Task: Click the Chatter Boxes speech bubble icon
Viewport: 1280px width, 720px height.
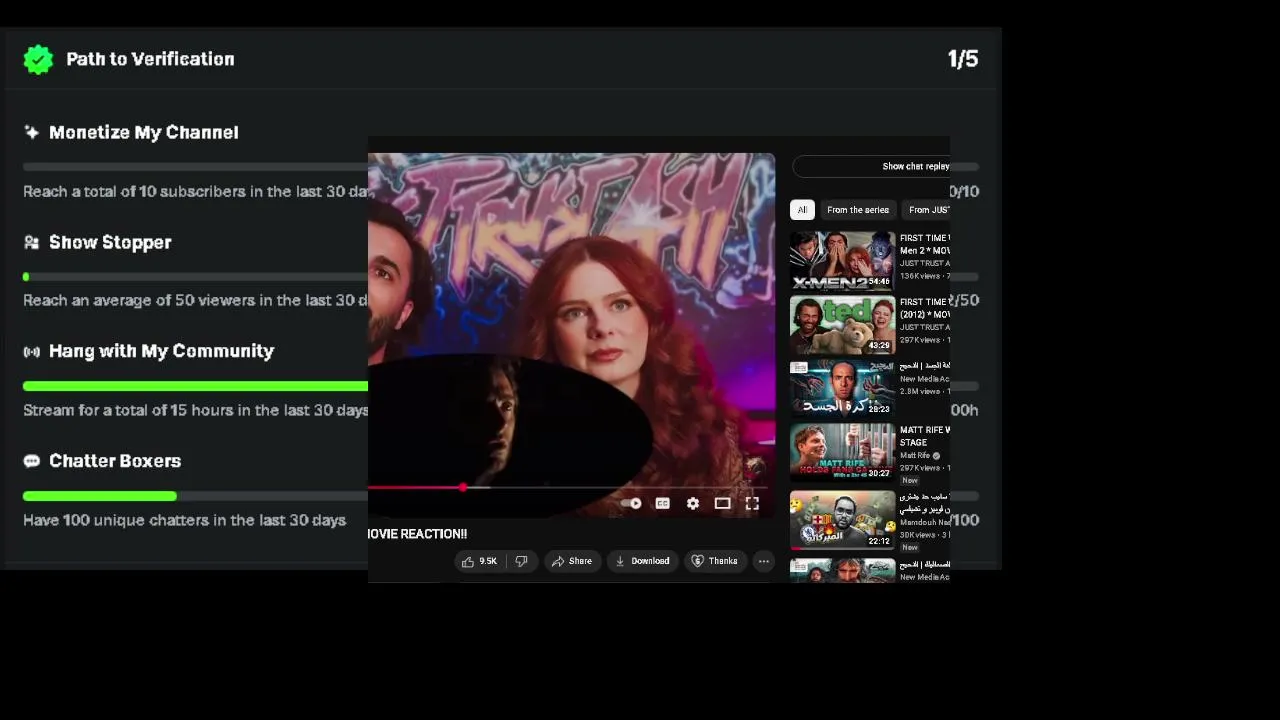Action: [x=31, y=461]
